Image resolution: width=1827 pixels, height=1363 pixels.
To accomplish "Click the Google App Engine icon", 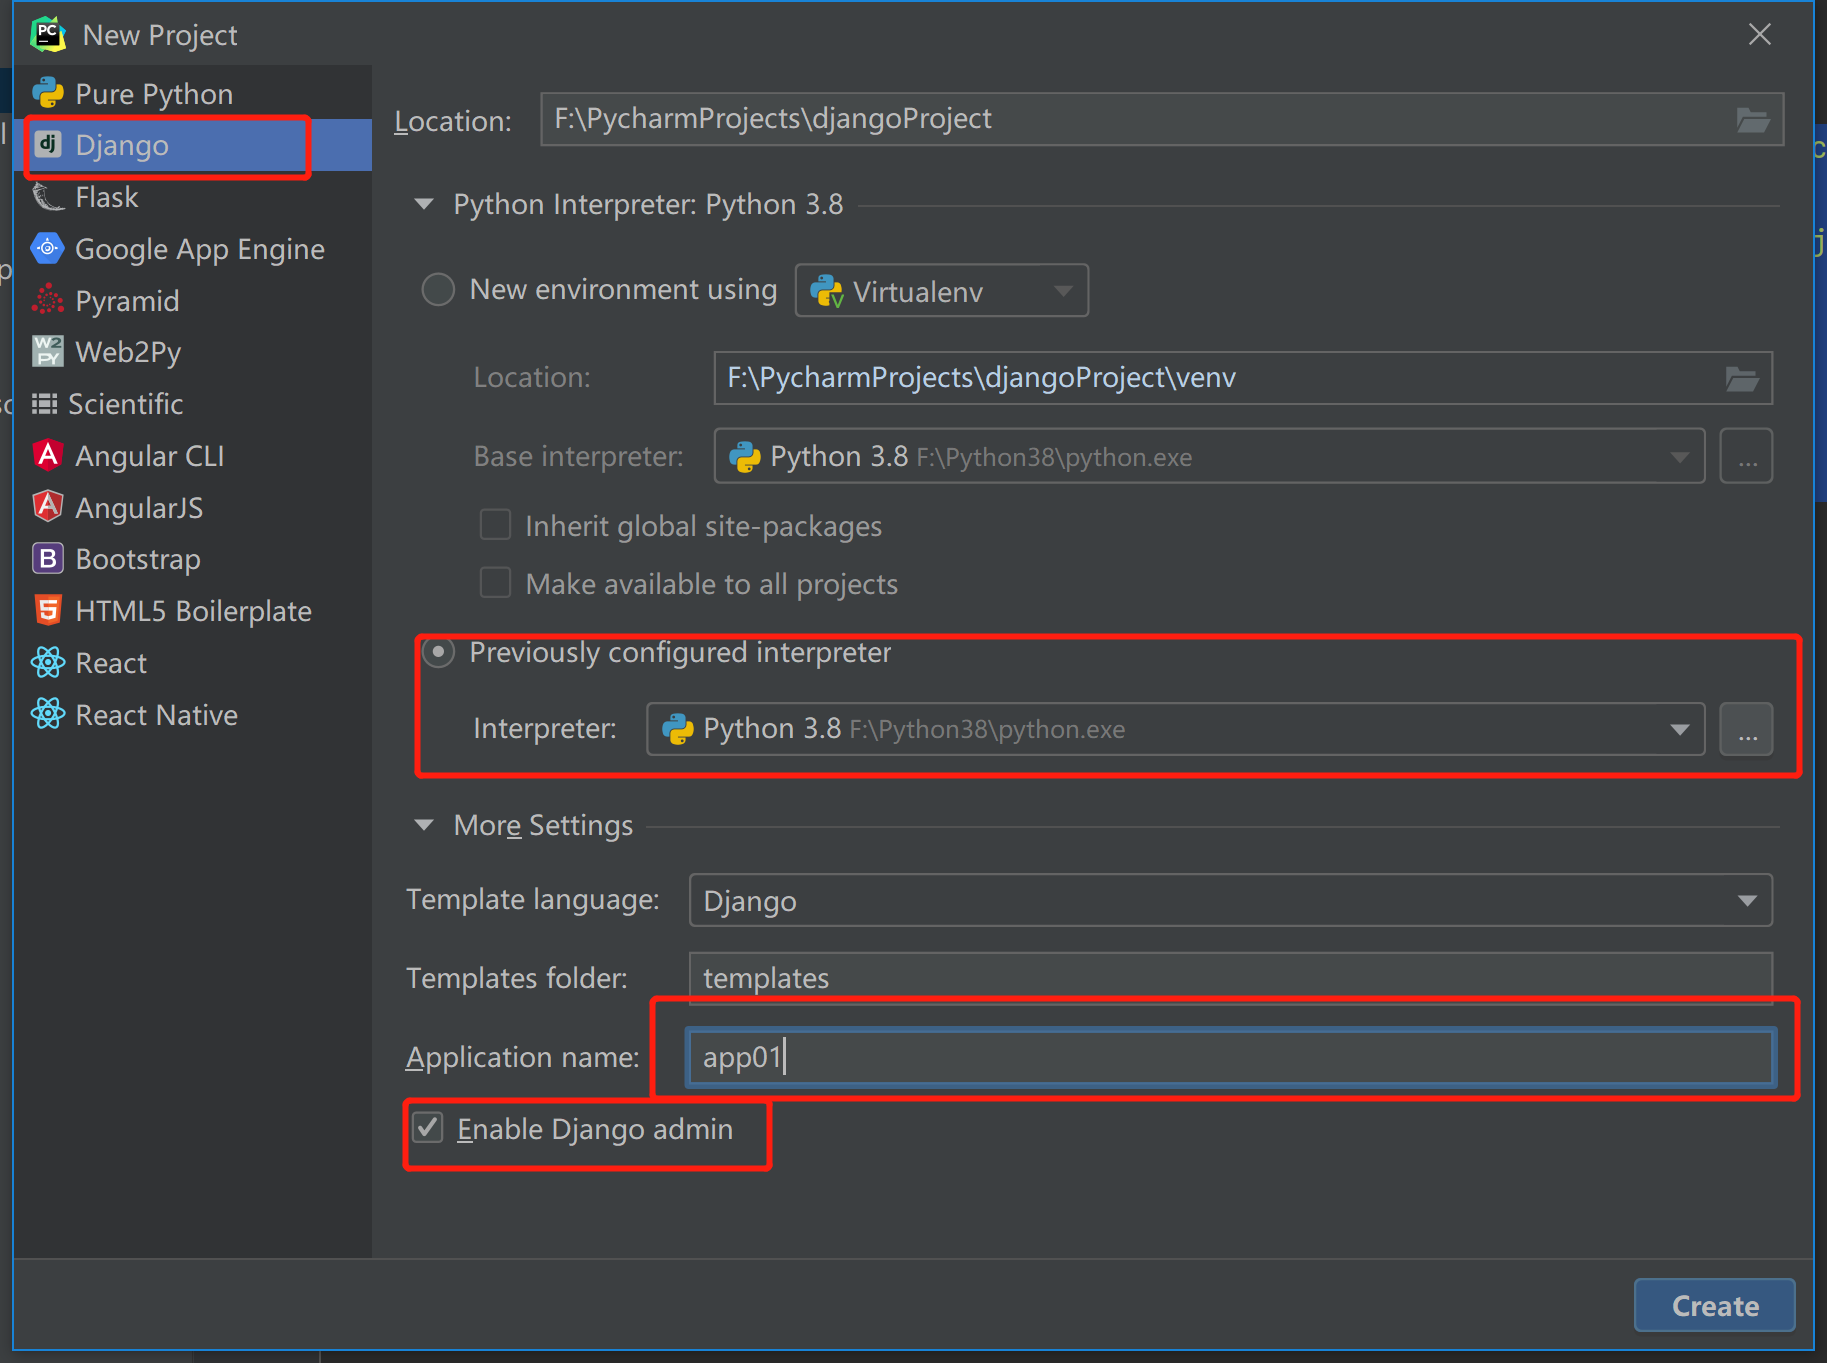I will click(47, 248).
